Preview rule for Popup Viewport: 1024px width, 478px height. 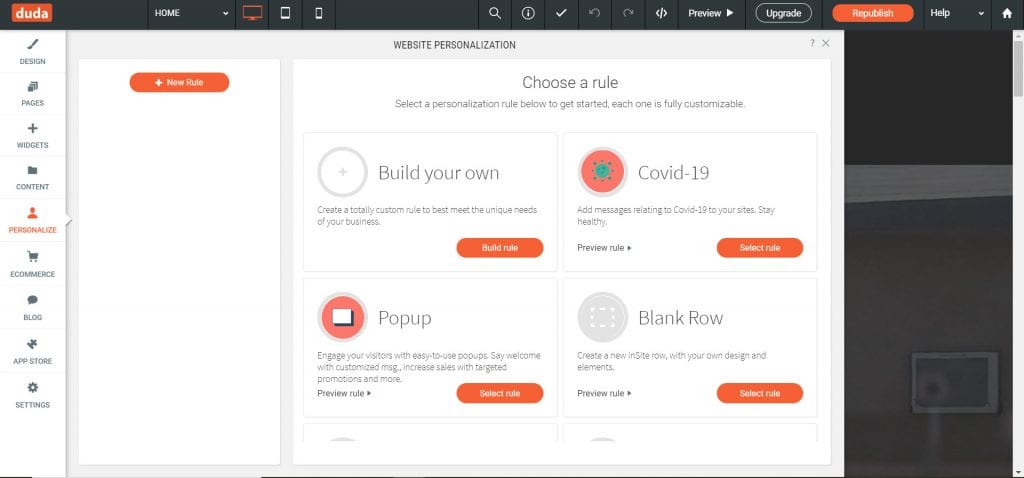tap(344, 393)
